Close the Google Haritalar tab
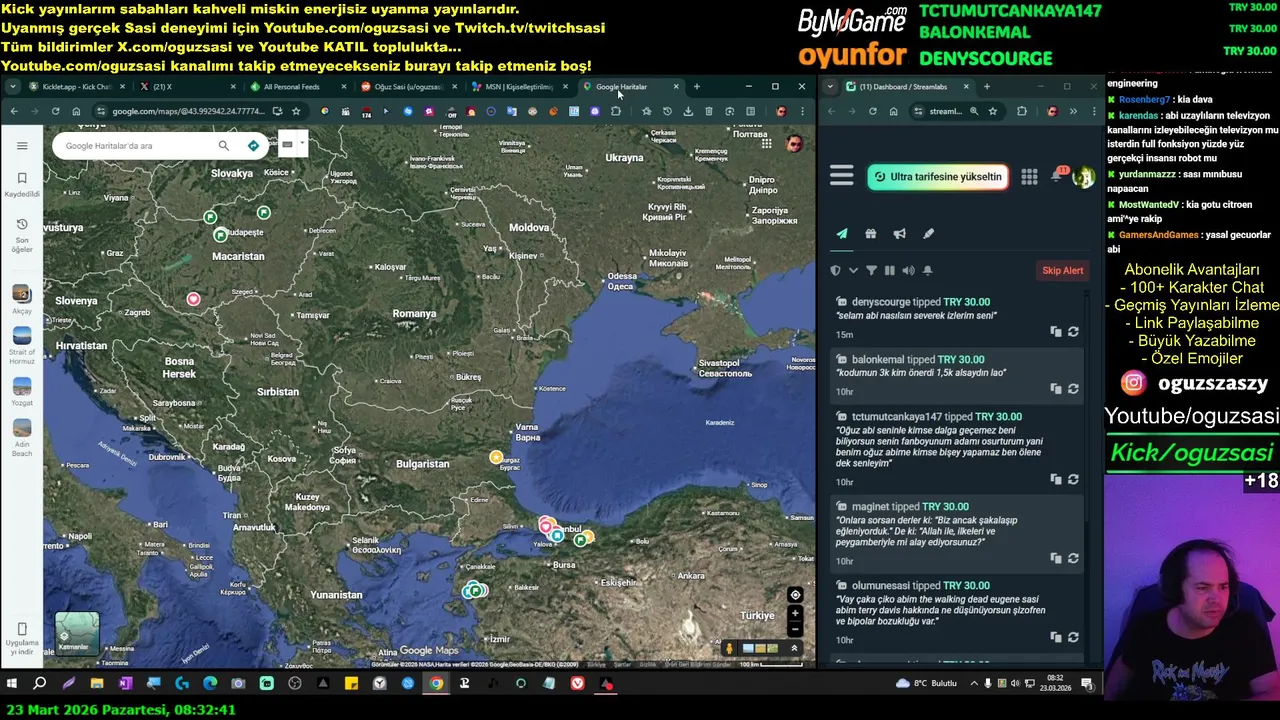 675,87
